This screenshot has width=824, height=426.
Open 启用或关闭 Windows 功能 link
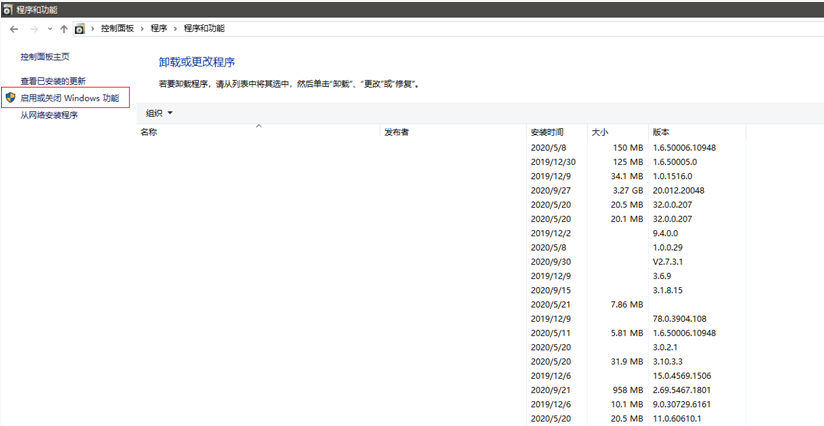70,98
